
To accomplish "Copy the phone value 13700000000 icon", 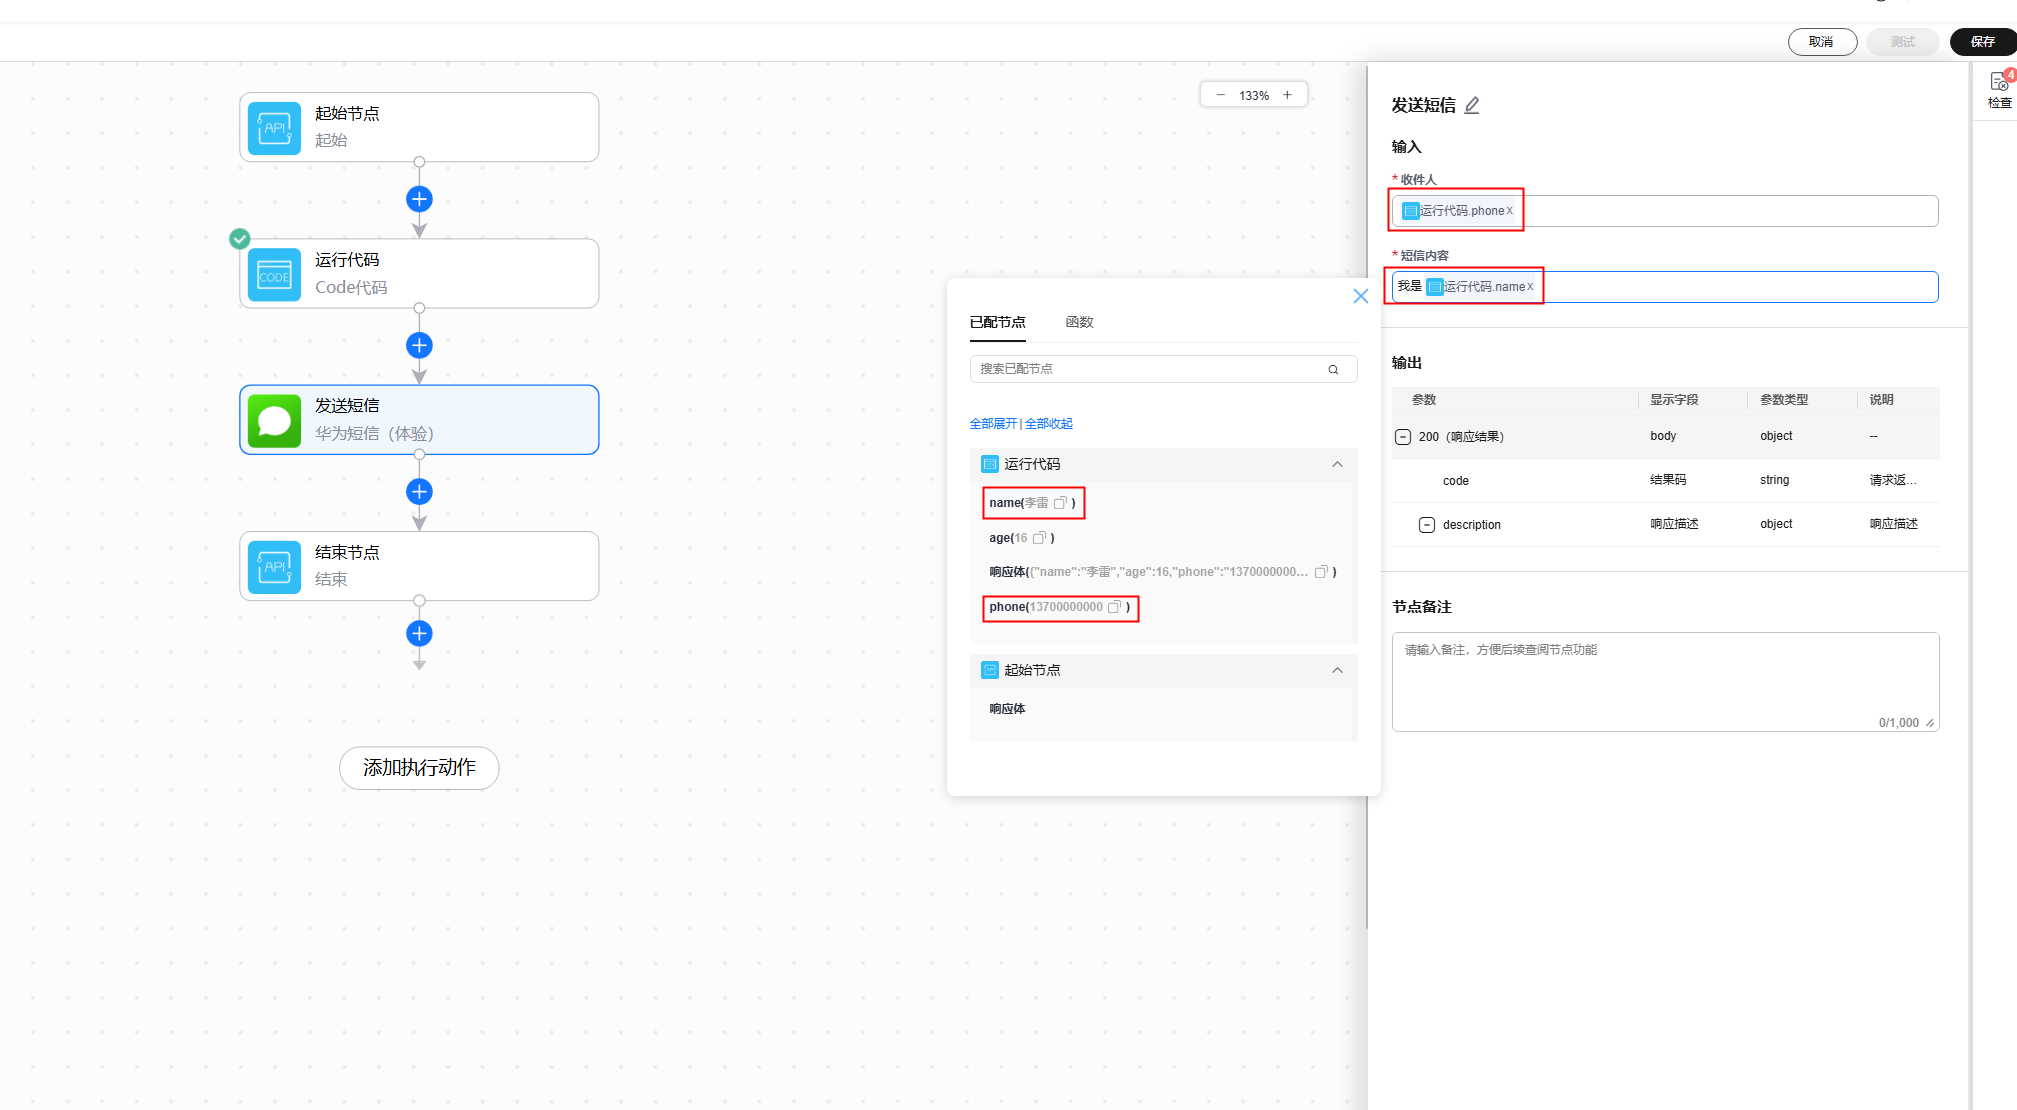I will click(1114, 607).
